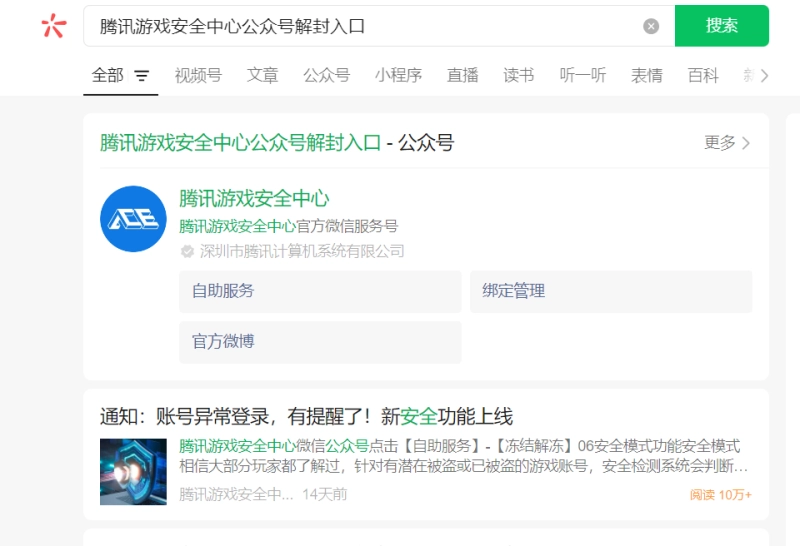800x546 pixels.
Task: Open the 官方微博 menu button
Action: (x=320, y=342)
